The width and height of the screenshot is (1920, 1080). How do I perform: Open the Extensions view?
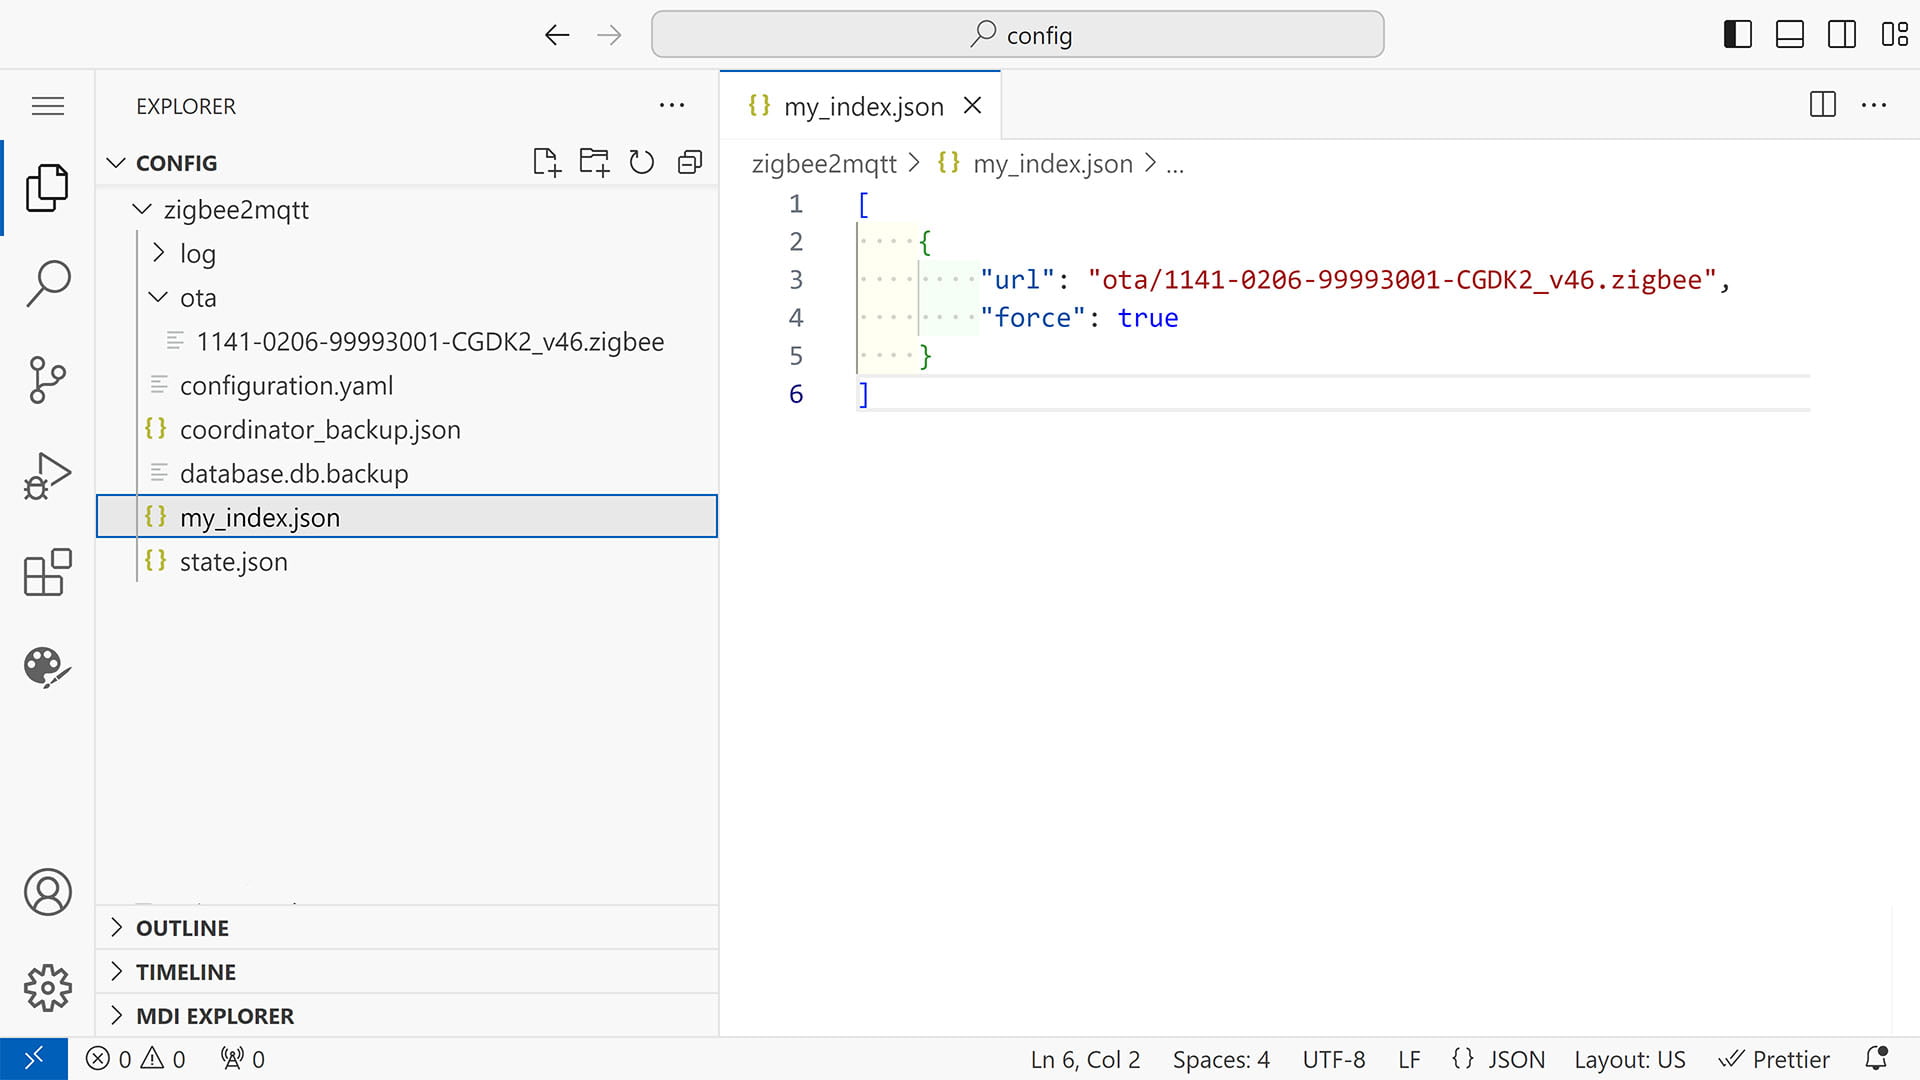click(x=47, y=572)
